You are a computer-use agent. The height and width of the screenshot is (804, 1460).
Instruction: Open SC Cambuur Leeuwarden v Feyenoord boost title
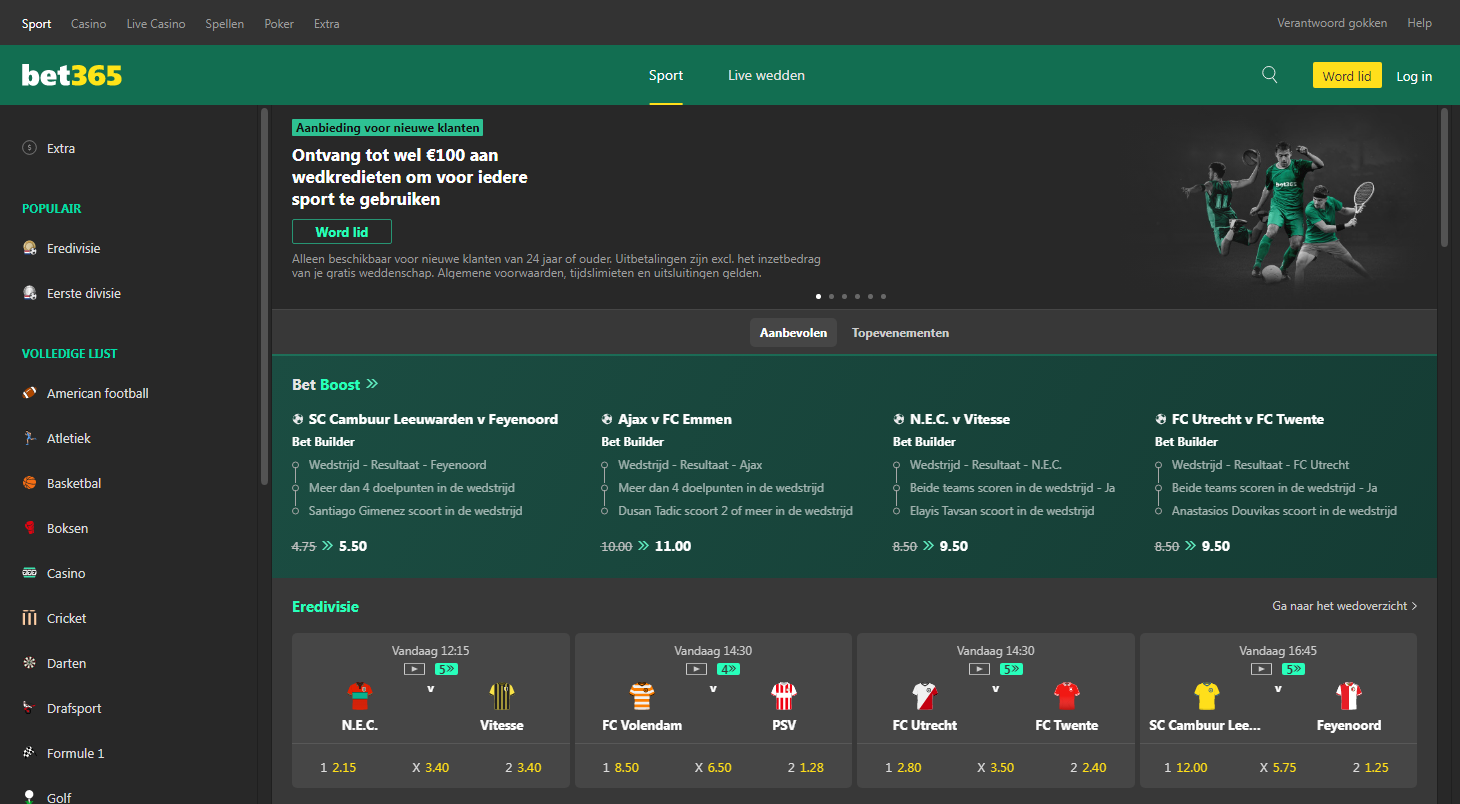433,419
